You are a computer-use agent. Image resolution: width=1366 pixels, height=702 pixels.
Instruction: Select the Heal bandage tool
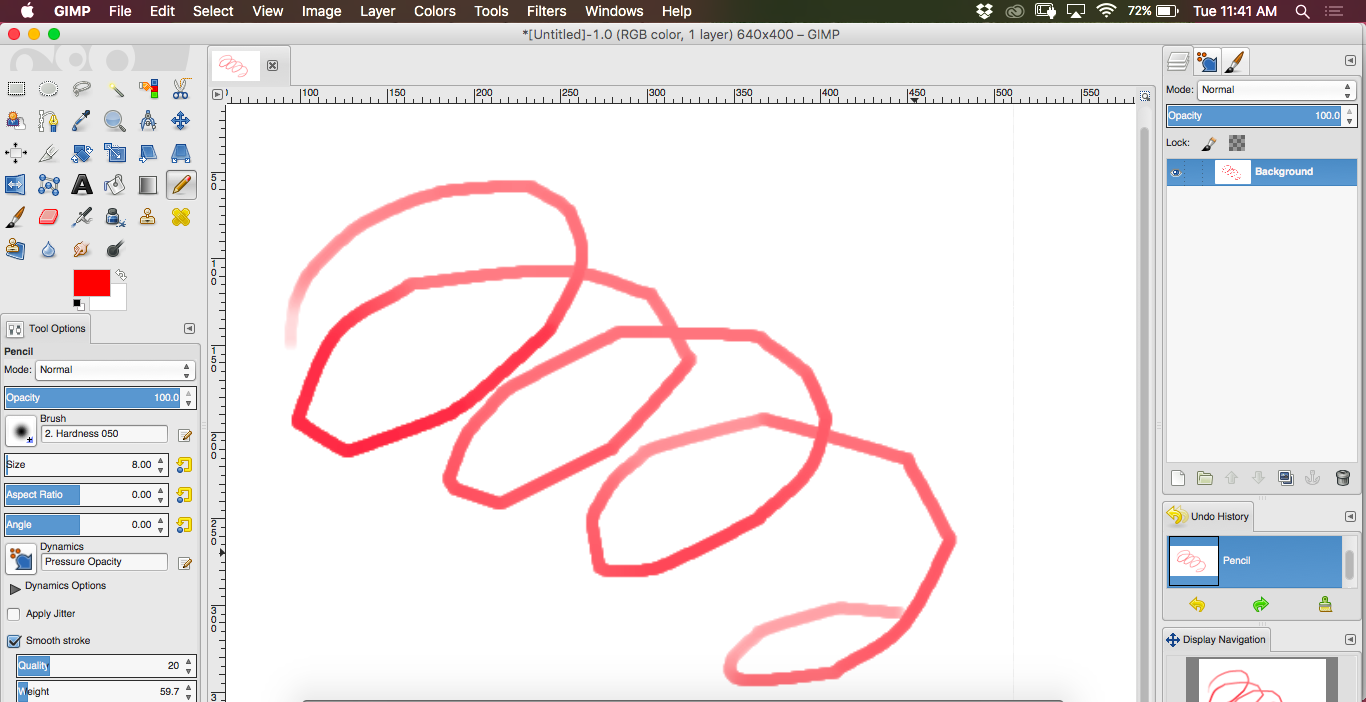[x=181, y=217]
